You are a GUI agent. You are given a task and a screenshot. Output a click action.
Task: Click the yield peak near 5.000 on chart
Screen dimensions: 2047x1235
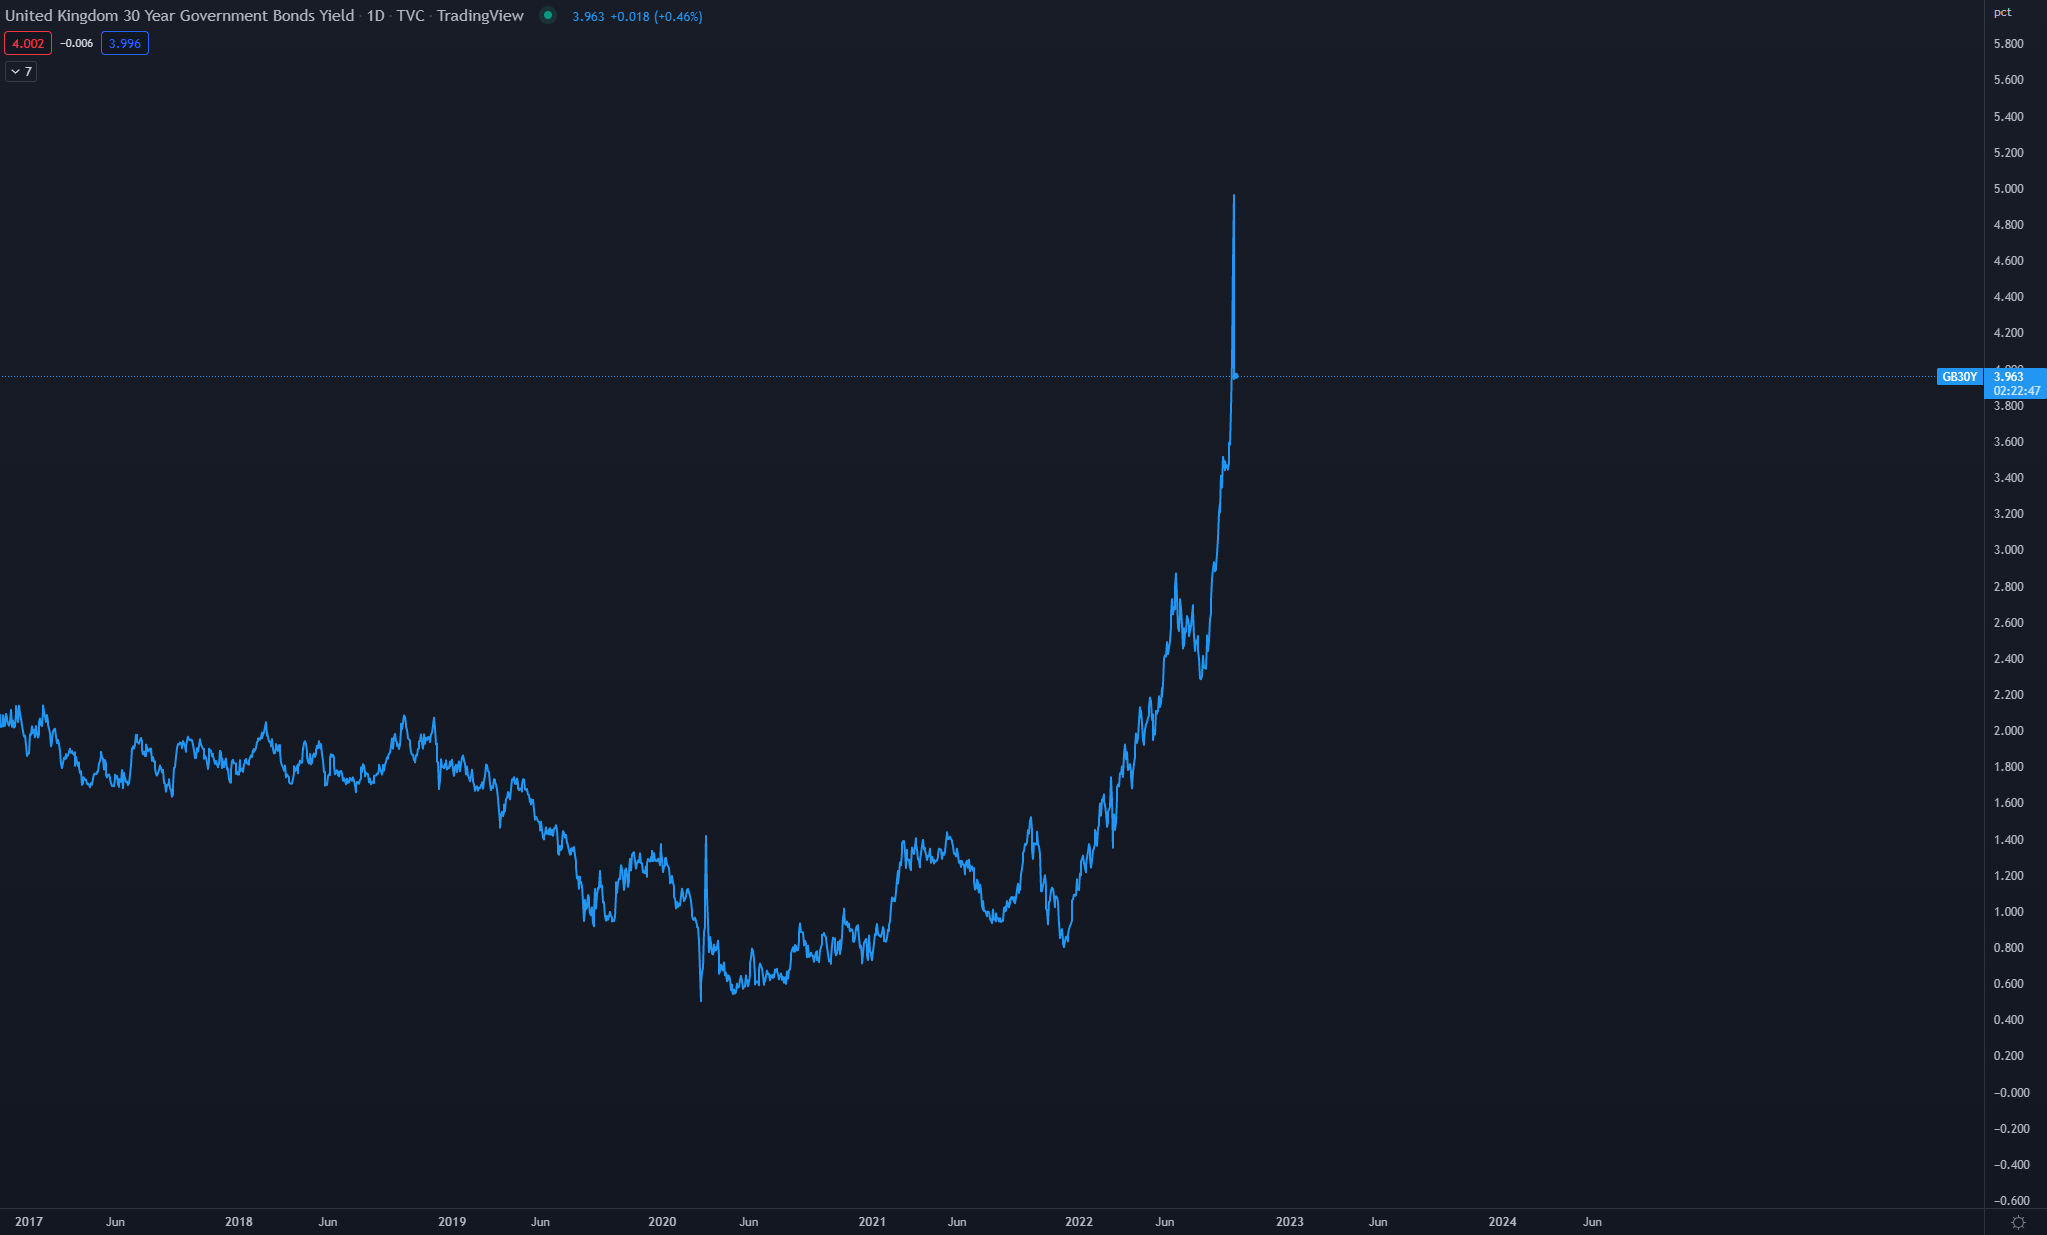[1234, 196]
